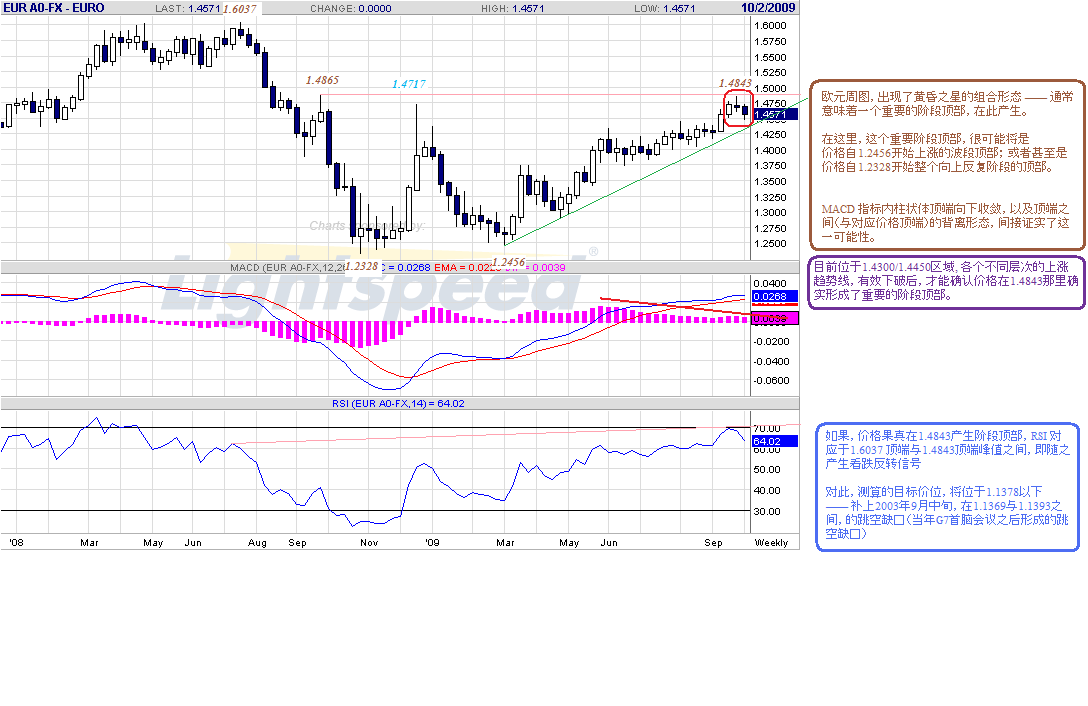Viewport: 1088px width, 706px height.
Task: Click purple note starting 目前位于1.4300/1.4450
Action: [946, 280]
